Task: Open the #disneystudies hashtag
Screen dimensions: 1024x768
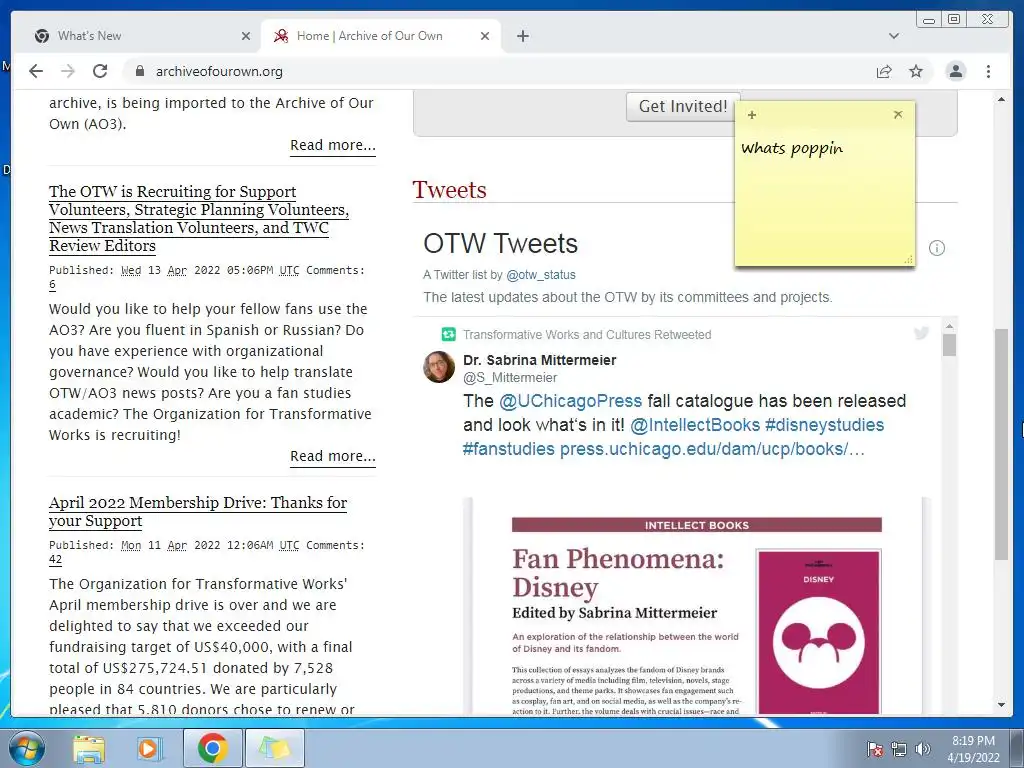Action: point(824,425)
